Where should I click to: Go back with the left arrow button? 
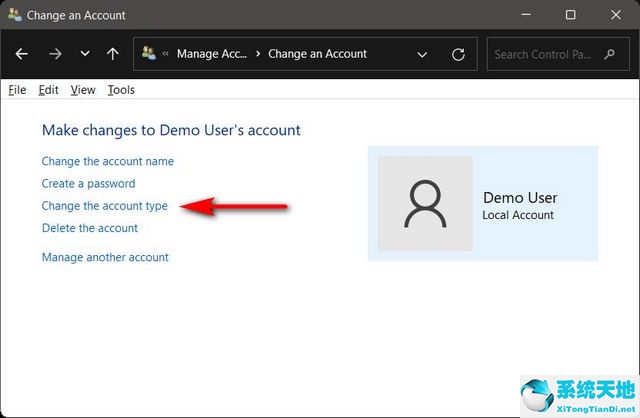[22, 53]
